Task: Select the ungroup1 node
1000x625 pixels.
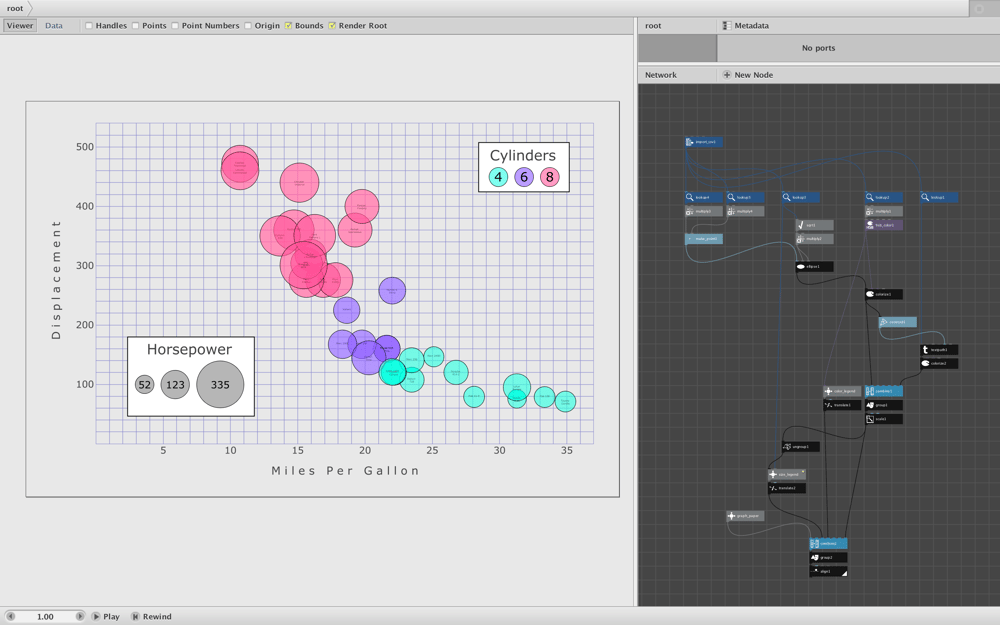Action: click(800, 447)
